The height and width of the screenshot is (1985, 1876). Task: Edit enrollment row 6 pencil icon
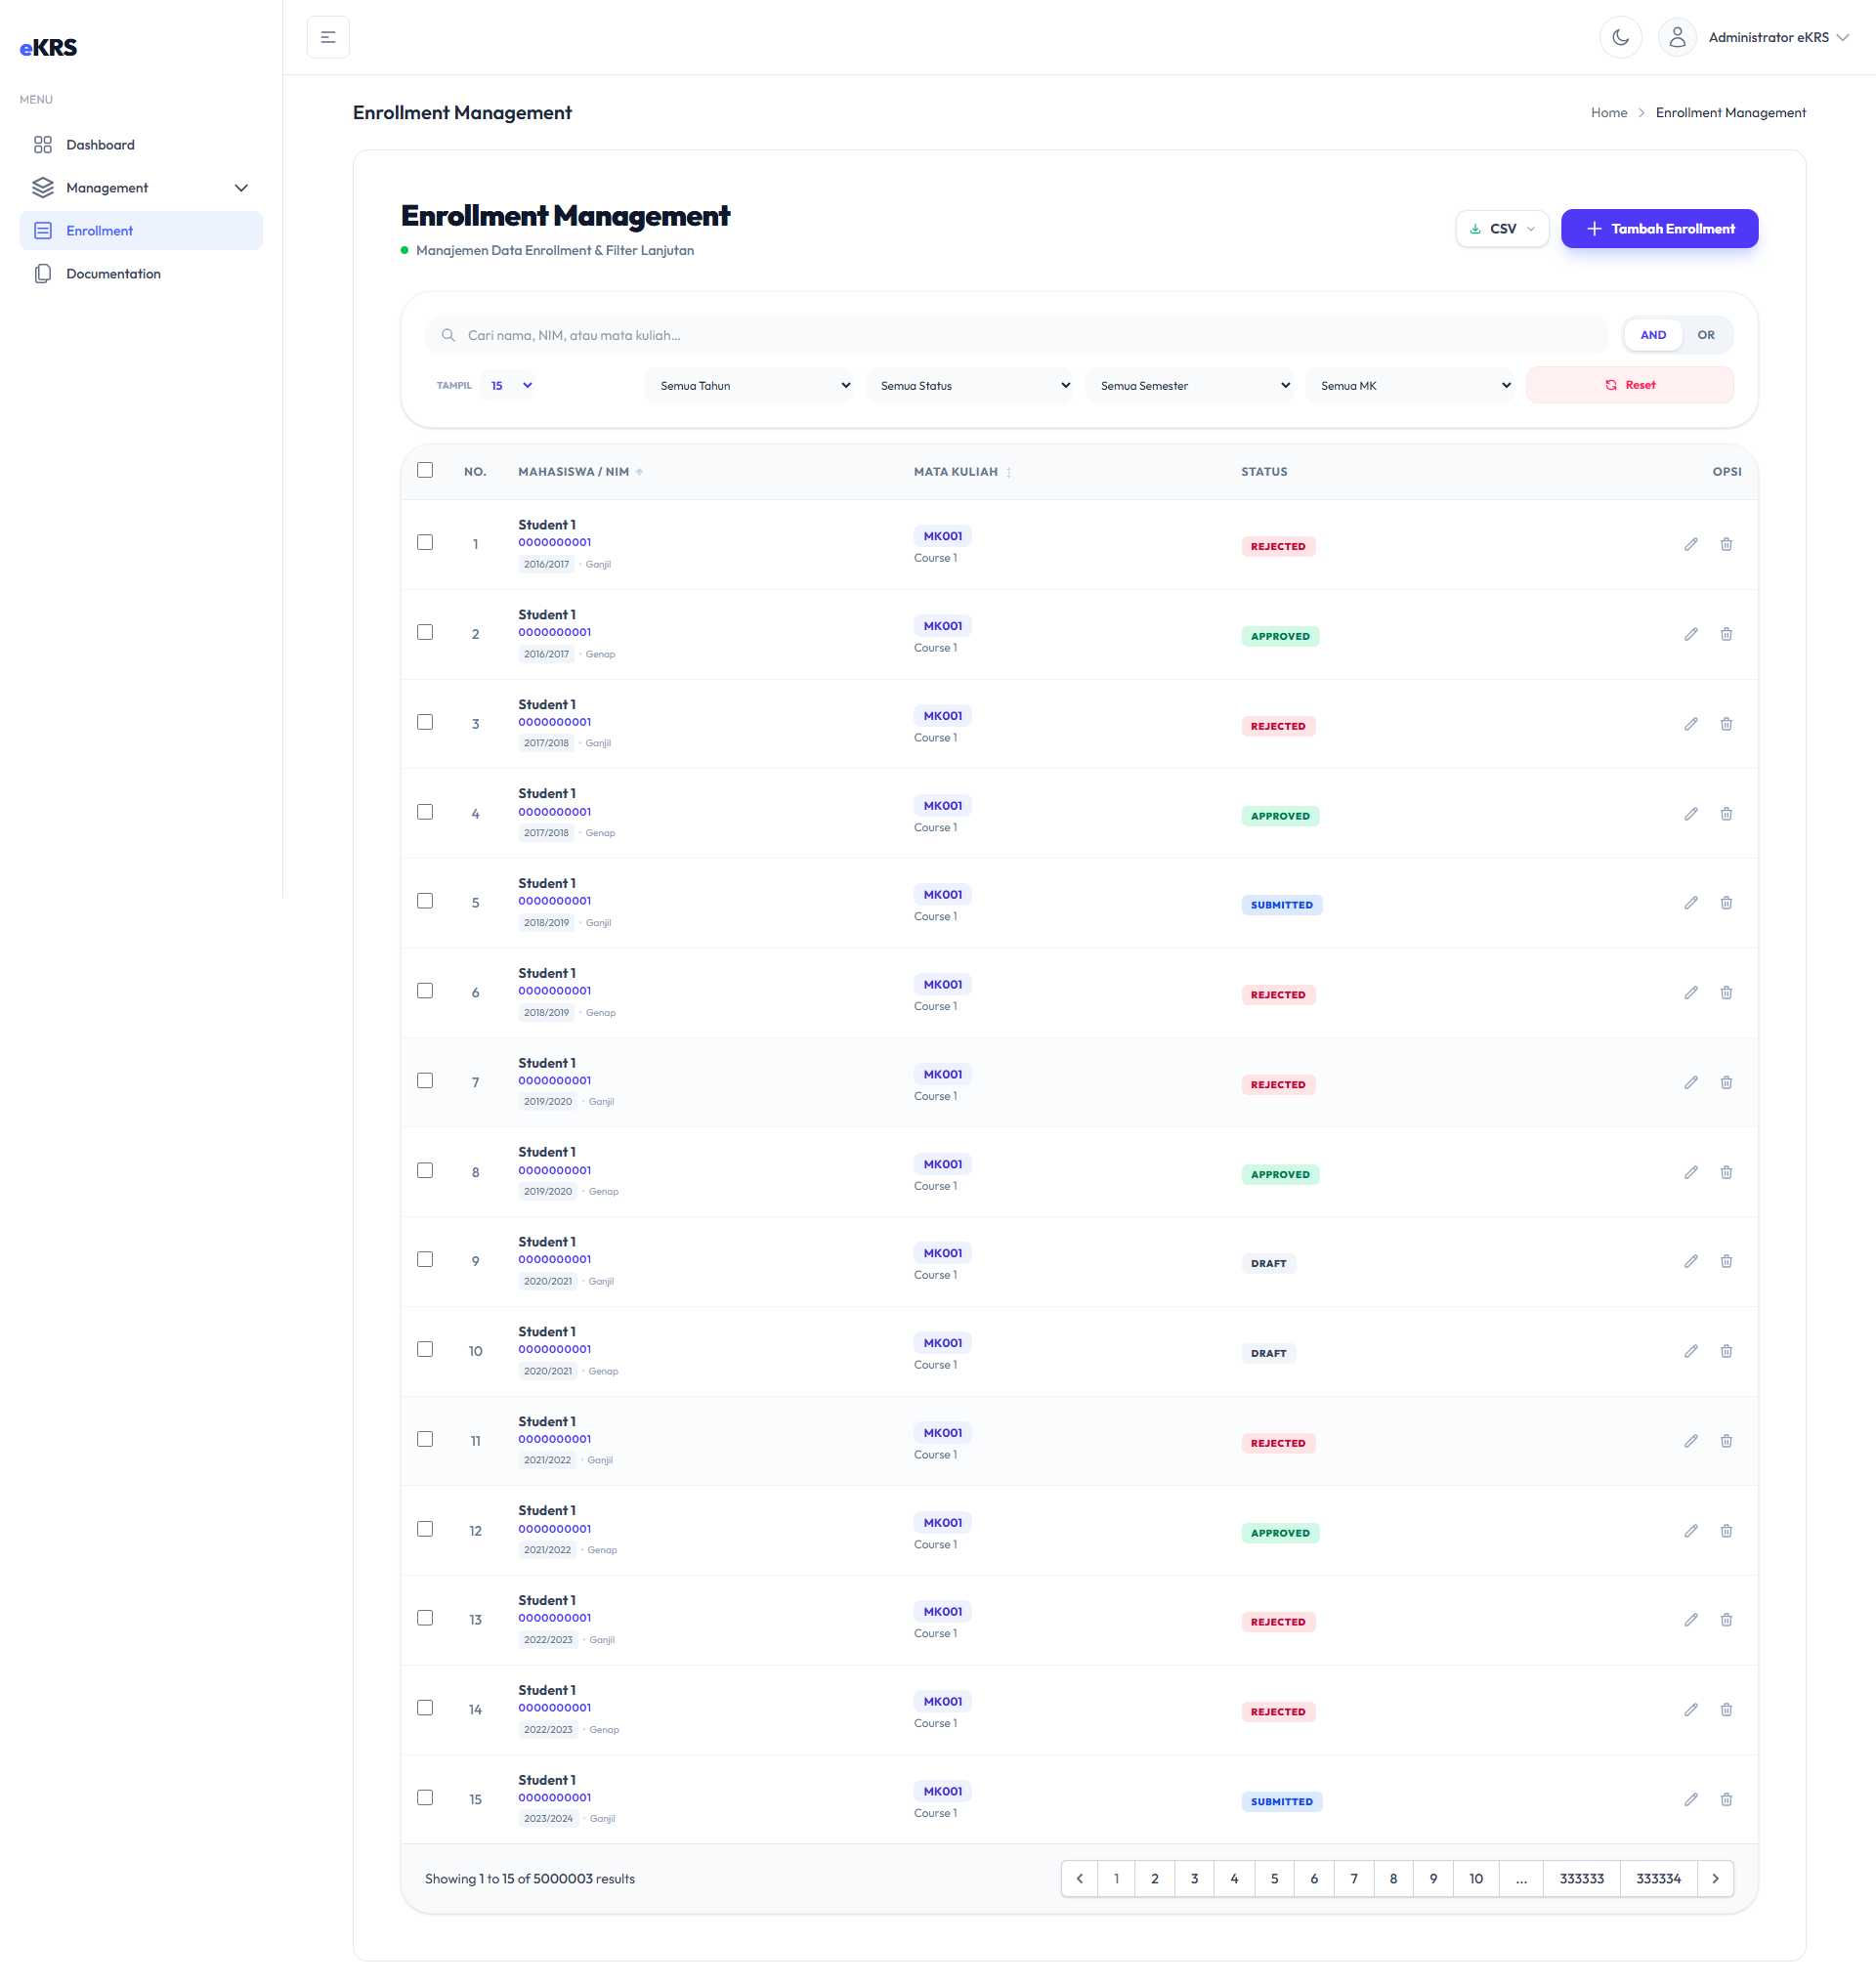(x=1690, y=993)
